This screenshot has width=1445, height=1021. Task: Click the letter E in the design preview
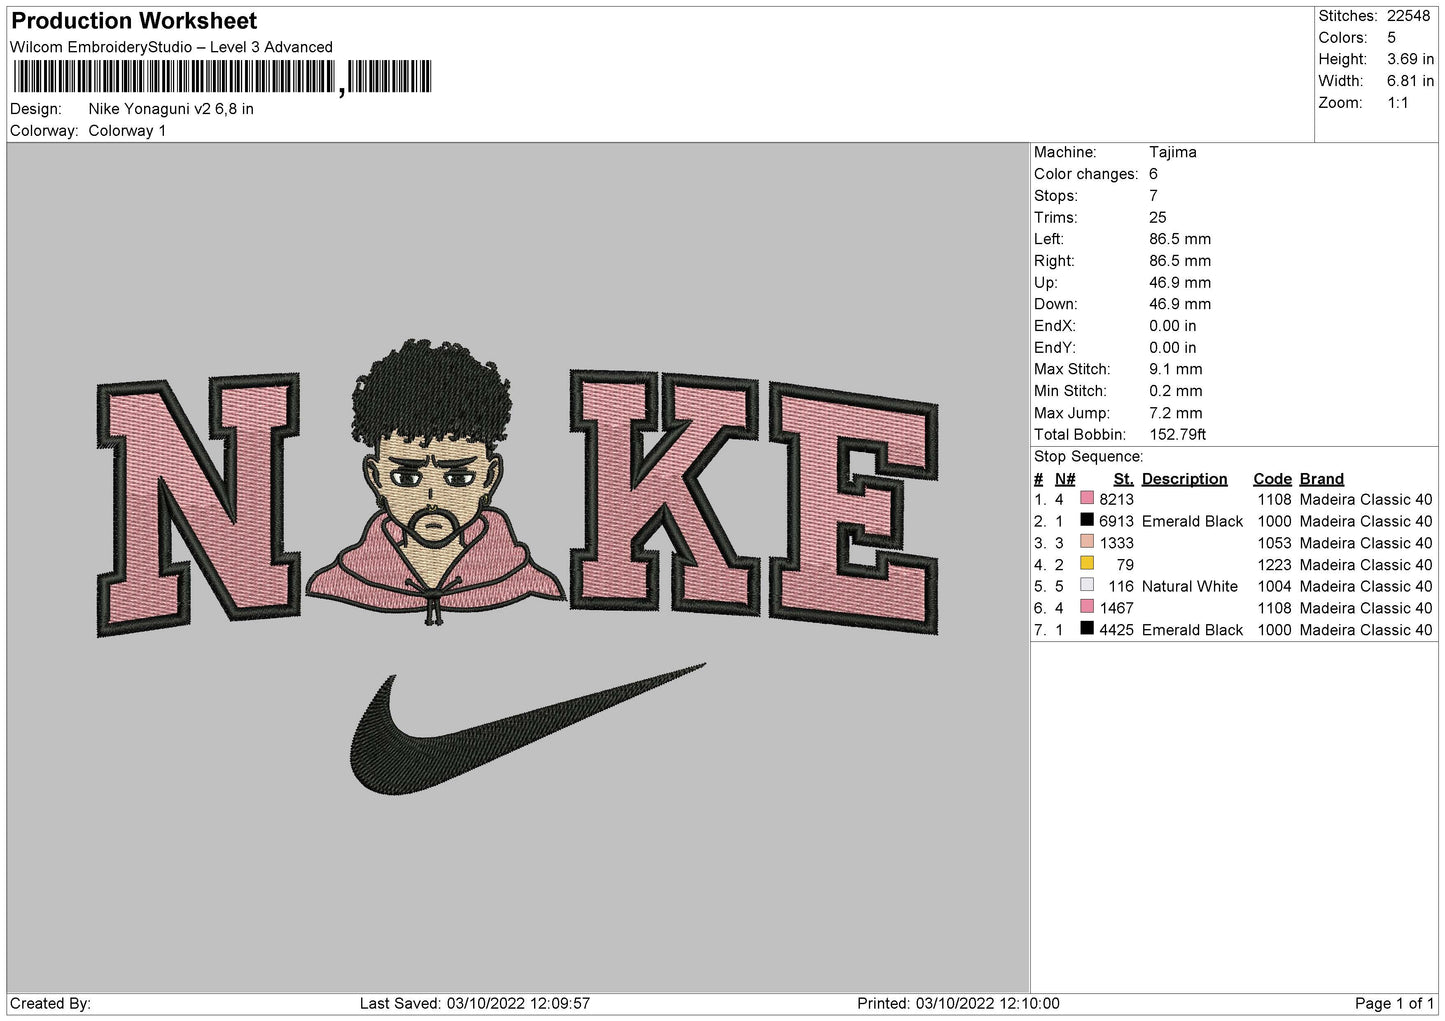pos(853,510)
